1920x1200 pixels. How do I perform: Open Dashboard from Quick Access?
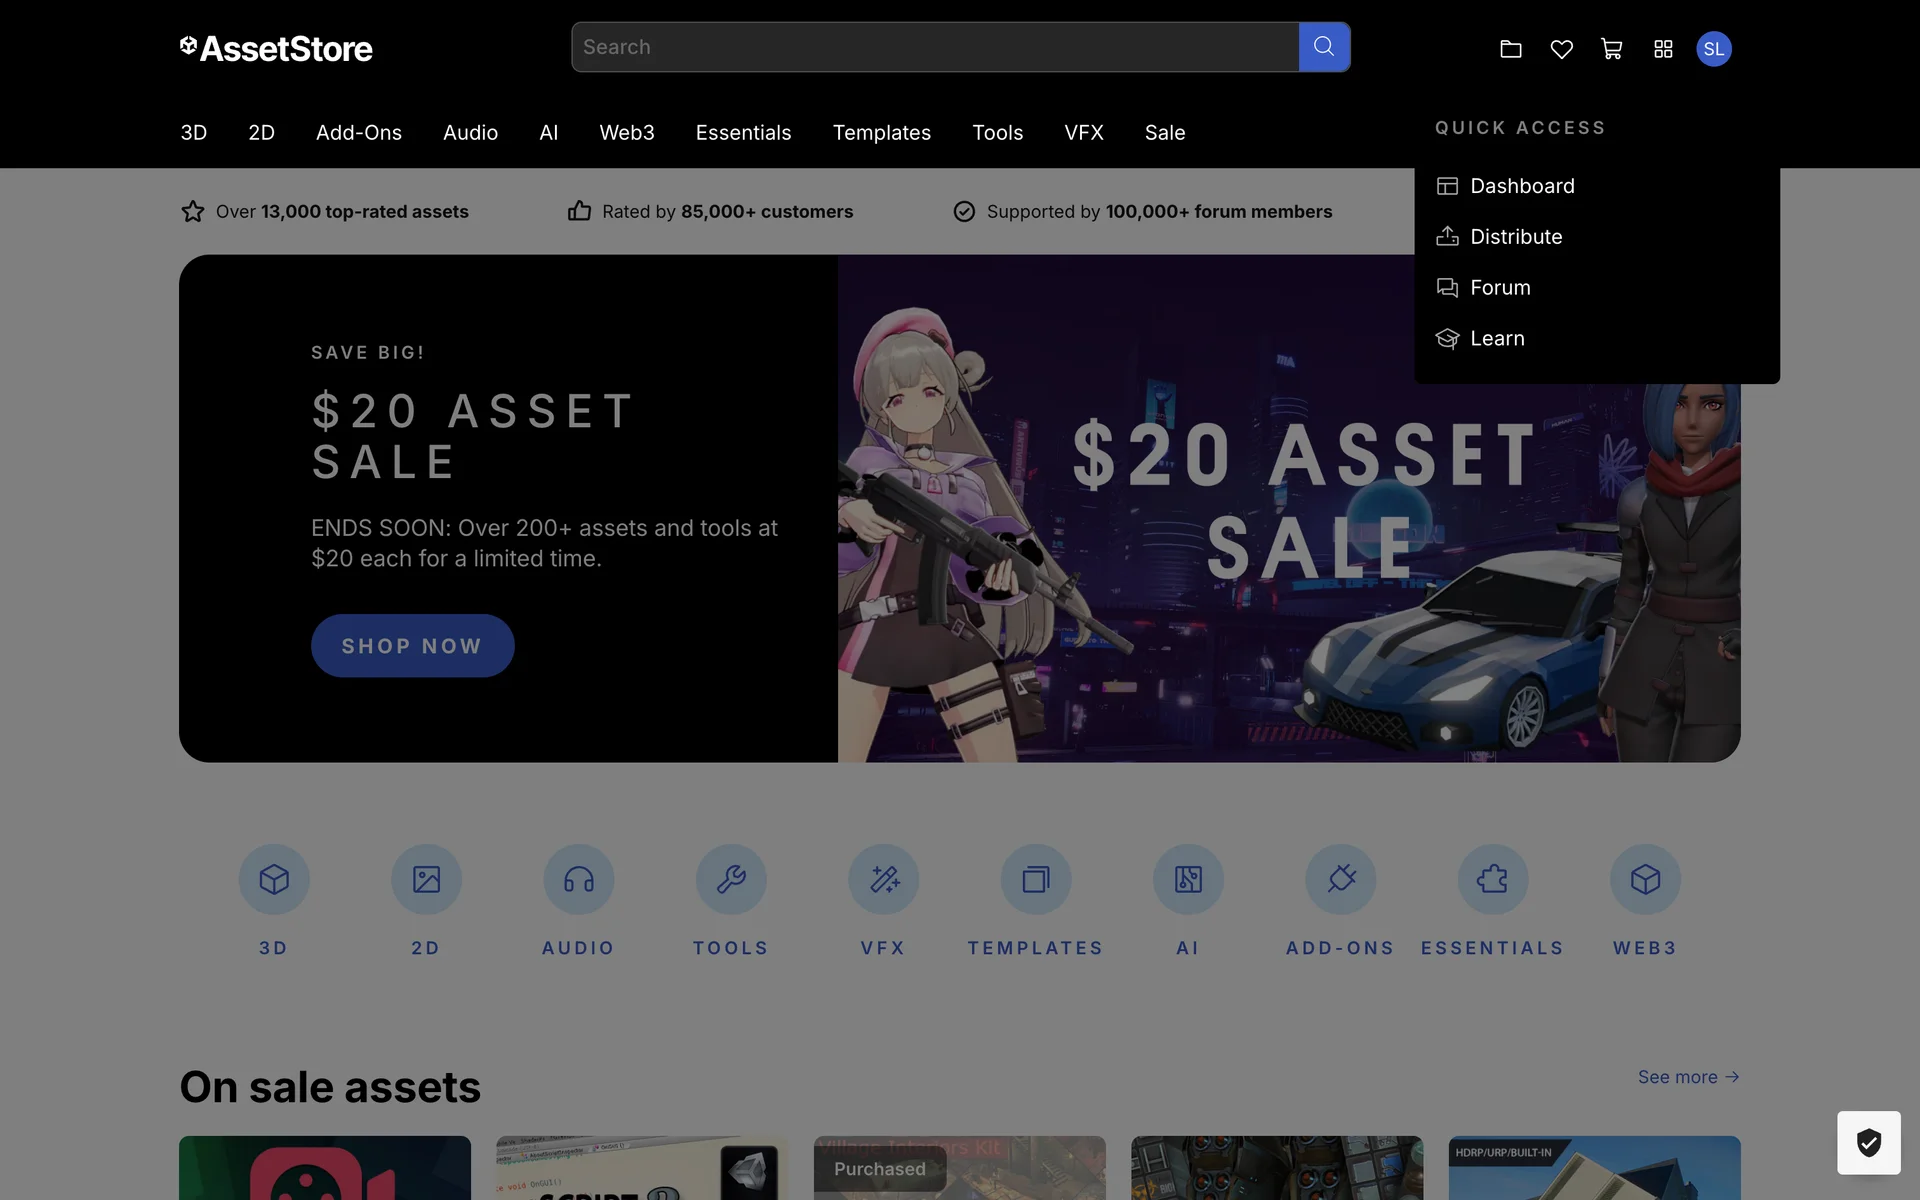[1521, 186]
